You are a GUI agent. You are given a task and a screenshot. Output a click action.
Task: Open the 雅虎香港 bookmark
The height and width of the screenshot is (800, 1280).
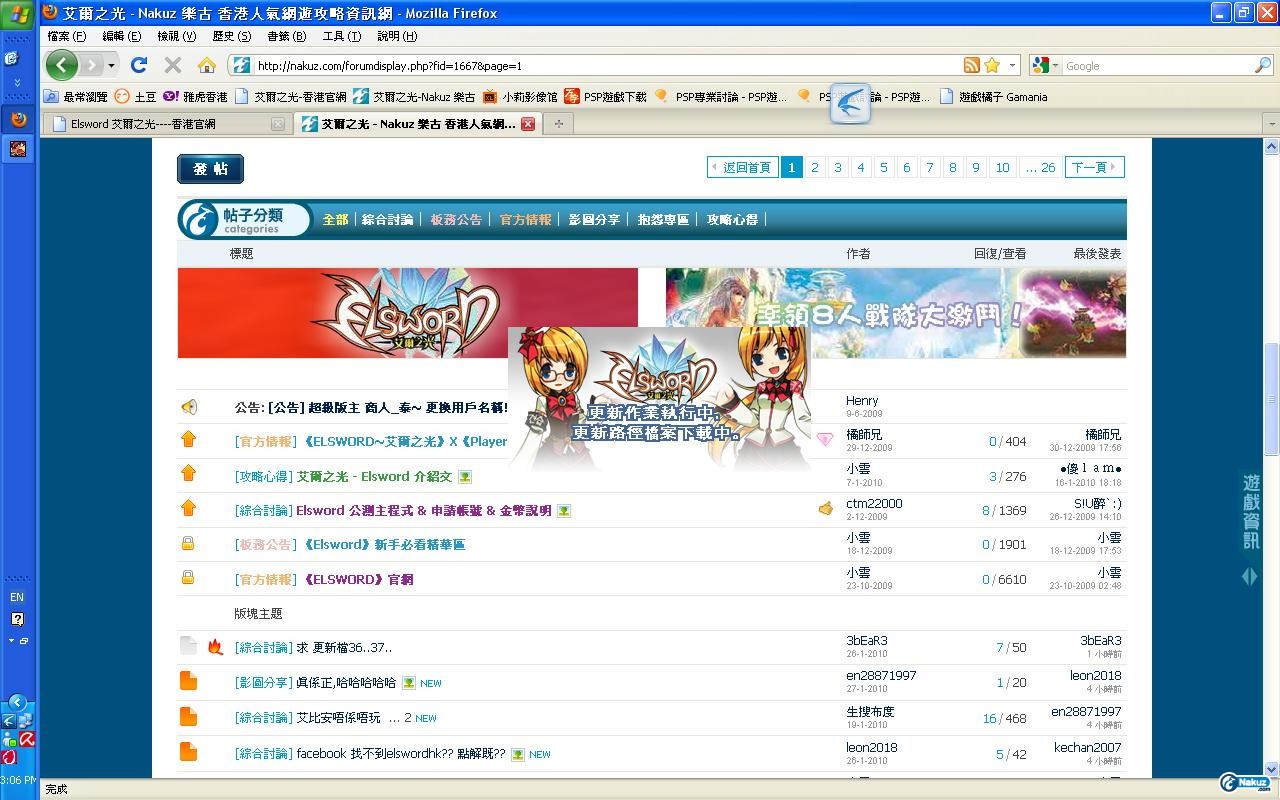pyautogui.click(x=195, y=97)
